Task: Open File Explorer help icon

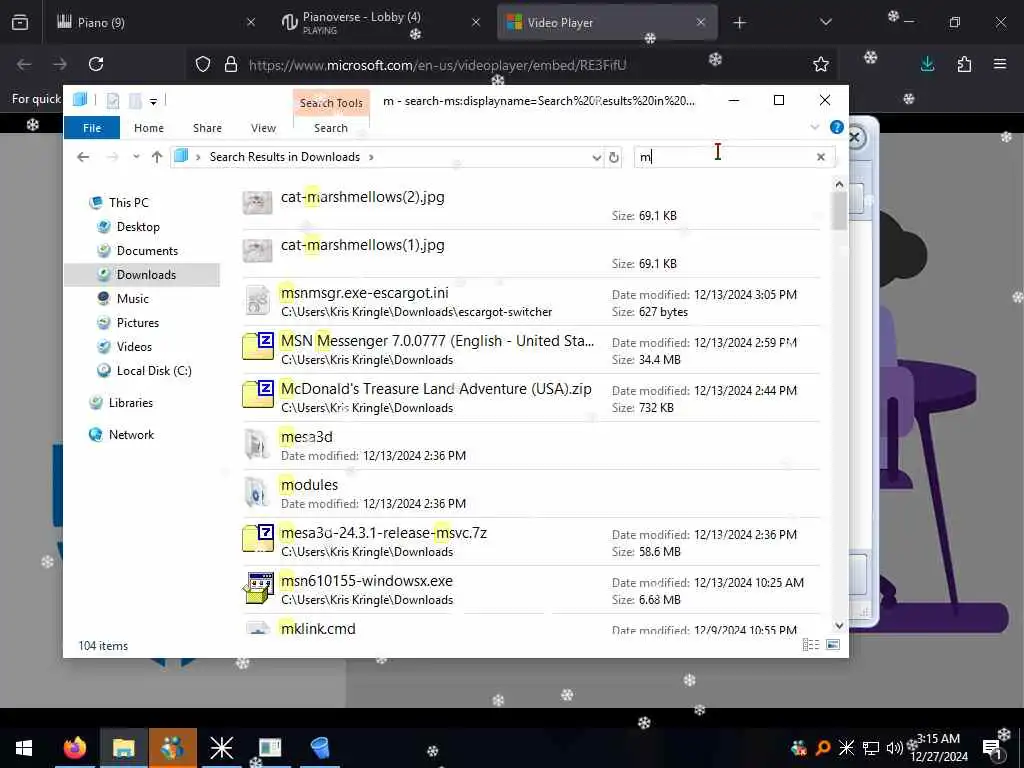Action: [x=837, y=127]
